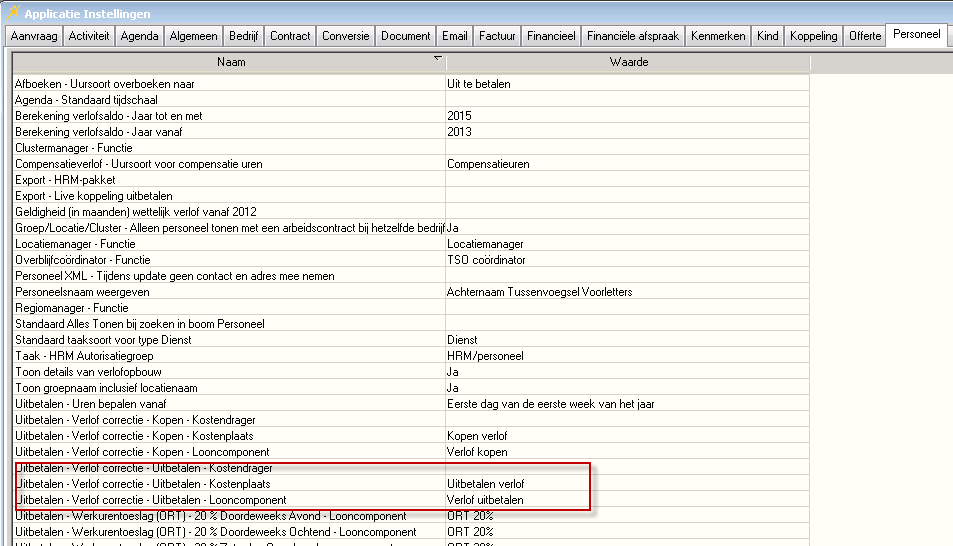This screenshot has height=546, width=953.
Task: Switch to the Aanvraag tab
Action: pyautogui.click(x=34, y=36)
